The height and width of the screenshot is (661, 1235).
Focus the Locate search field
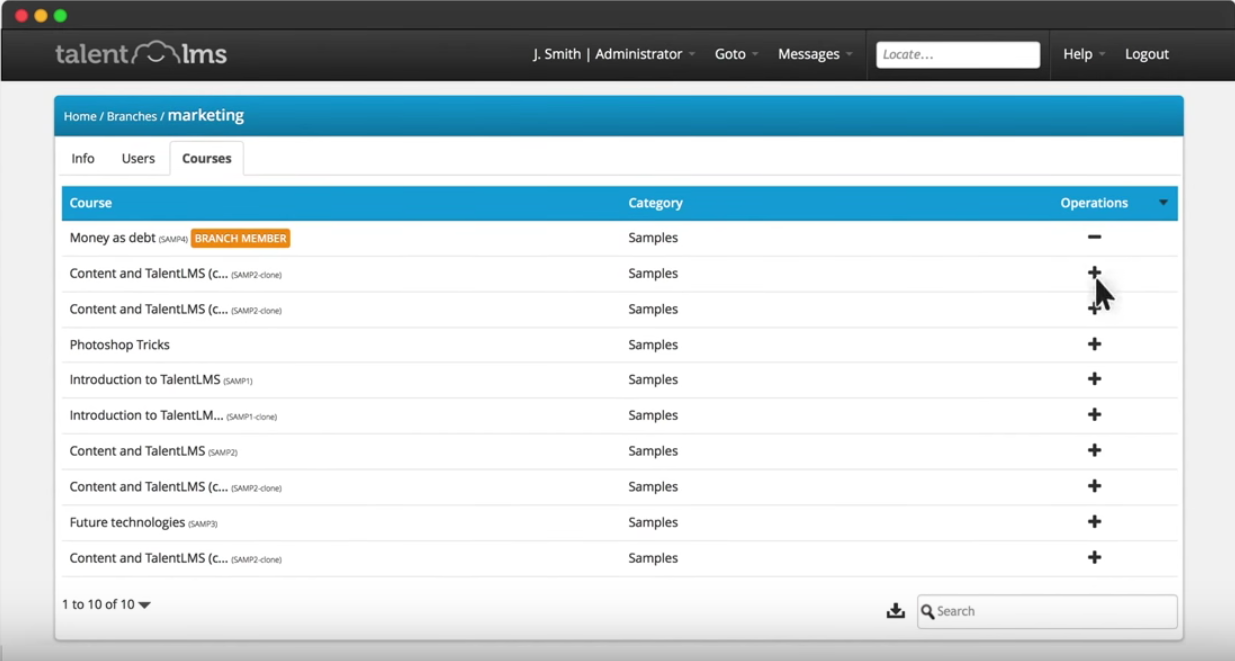click(x=958, y=54)
